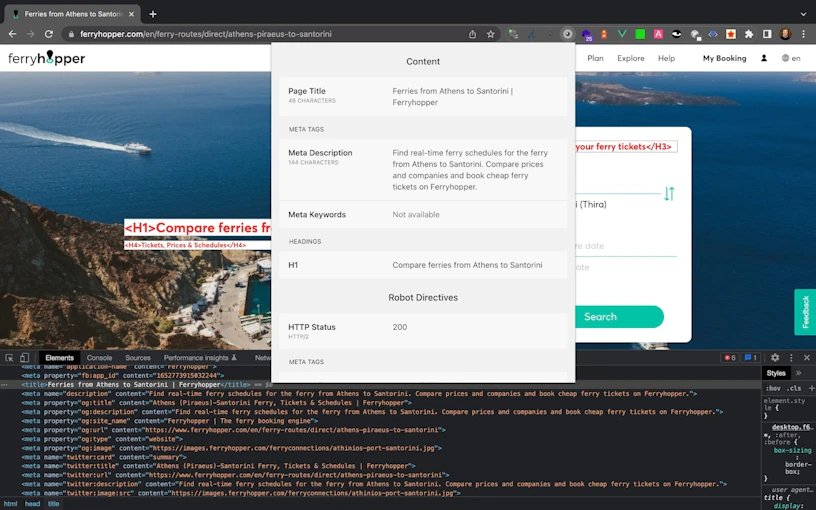Open DevTools three-dot customize menu
816x510 pixels.
tap(791, 358)
